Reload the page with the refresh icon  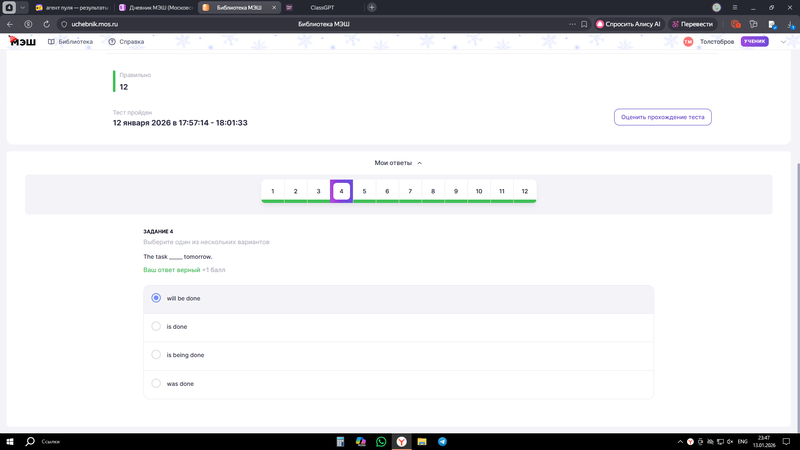click(x=46, y=24)
